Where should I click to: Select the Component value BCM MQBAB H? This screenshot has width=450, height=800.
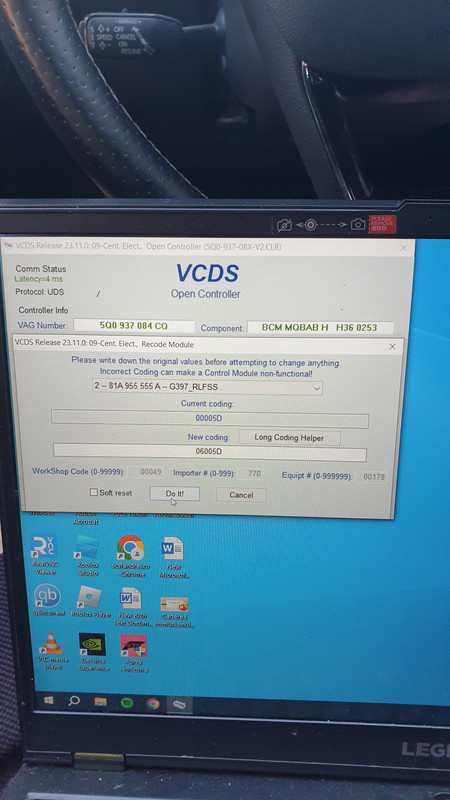(x=320, y=328)
